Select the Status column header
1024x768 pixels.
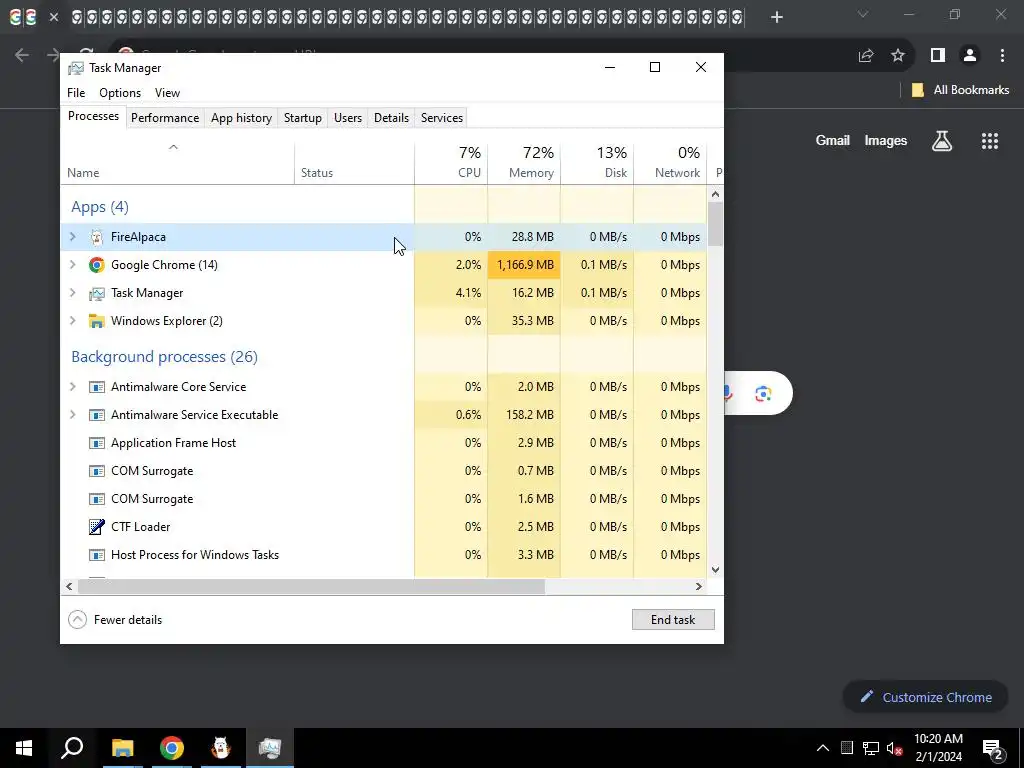pyautogui.click(x=355, y=162)
